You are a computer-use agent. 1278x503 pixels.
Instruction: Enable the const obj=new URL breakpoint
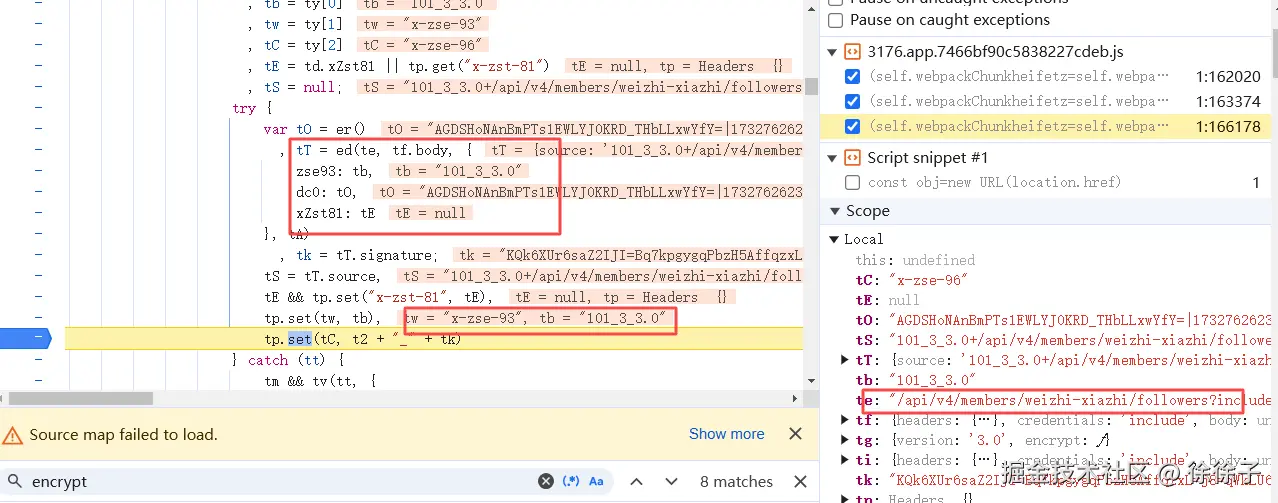click(x=852, y=182)
